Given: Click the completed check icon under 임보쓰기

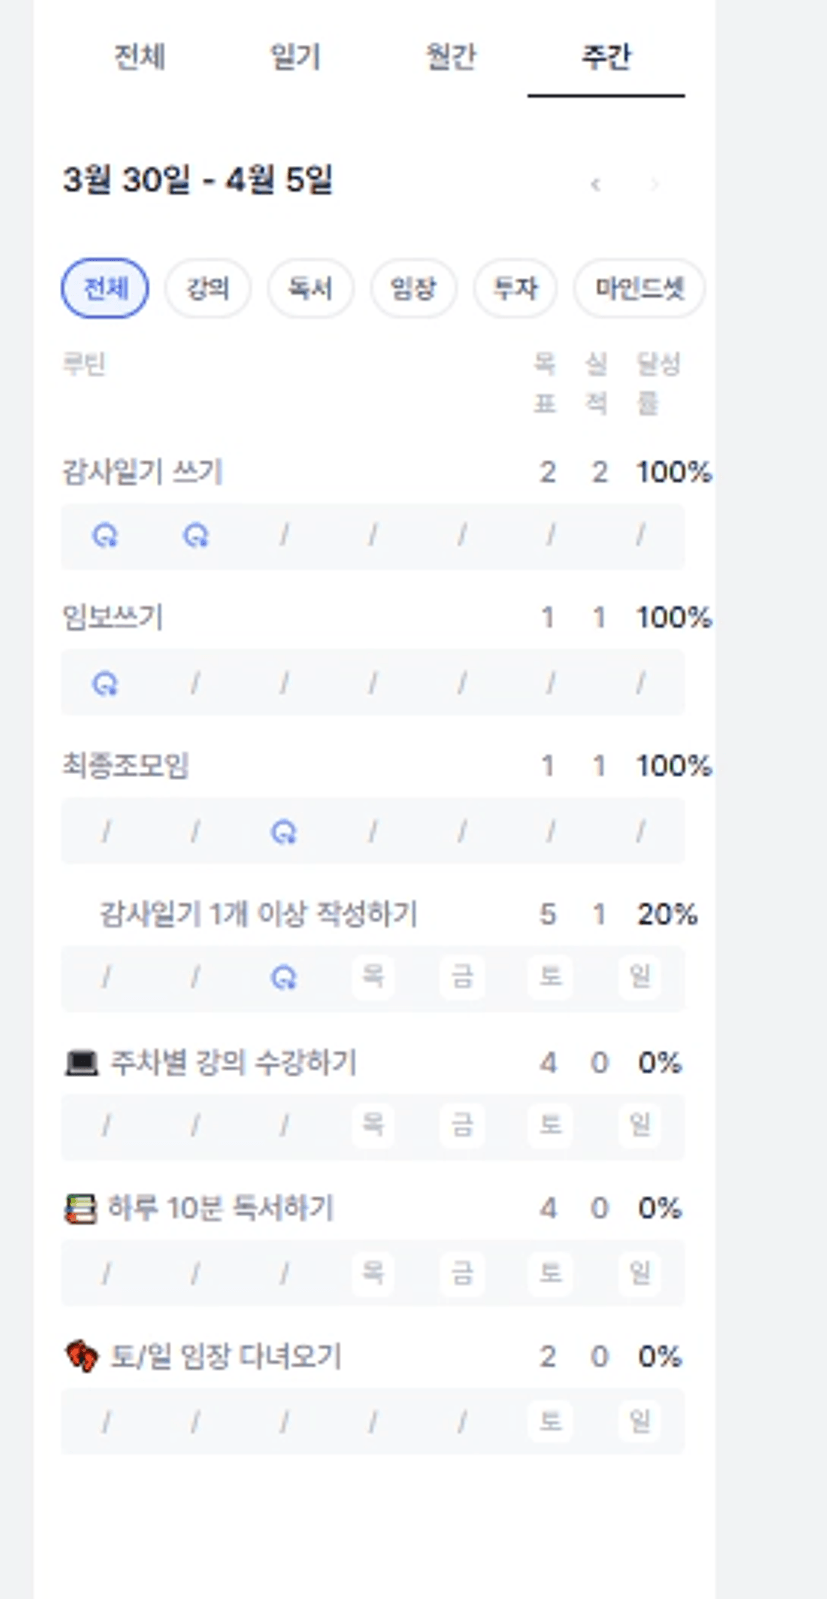Looking at the screenshot, I should coord(105,684).
